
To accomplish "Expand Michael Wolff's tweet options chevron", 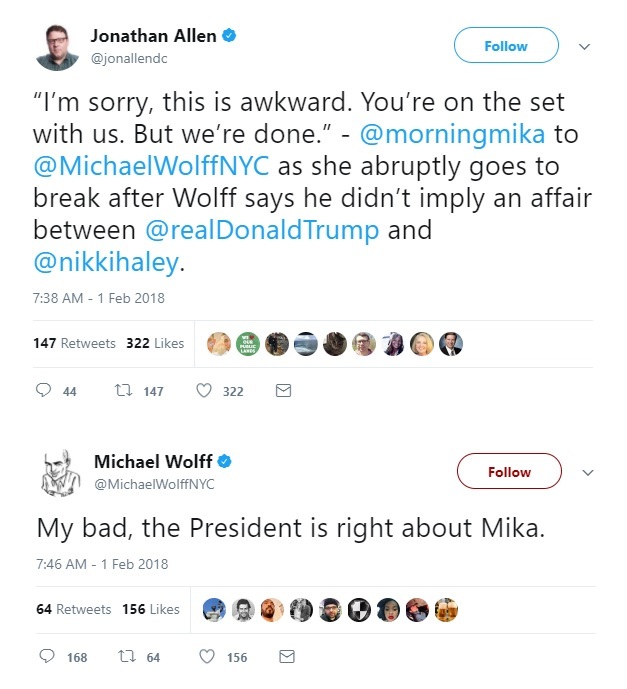I will [588, 472].
